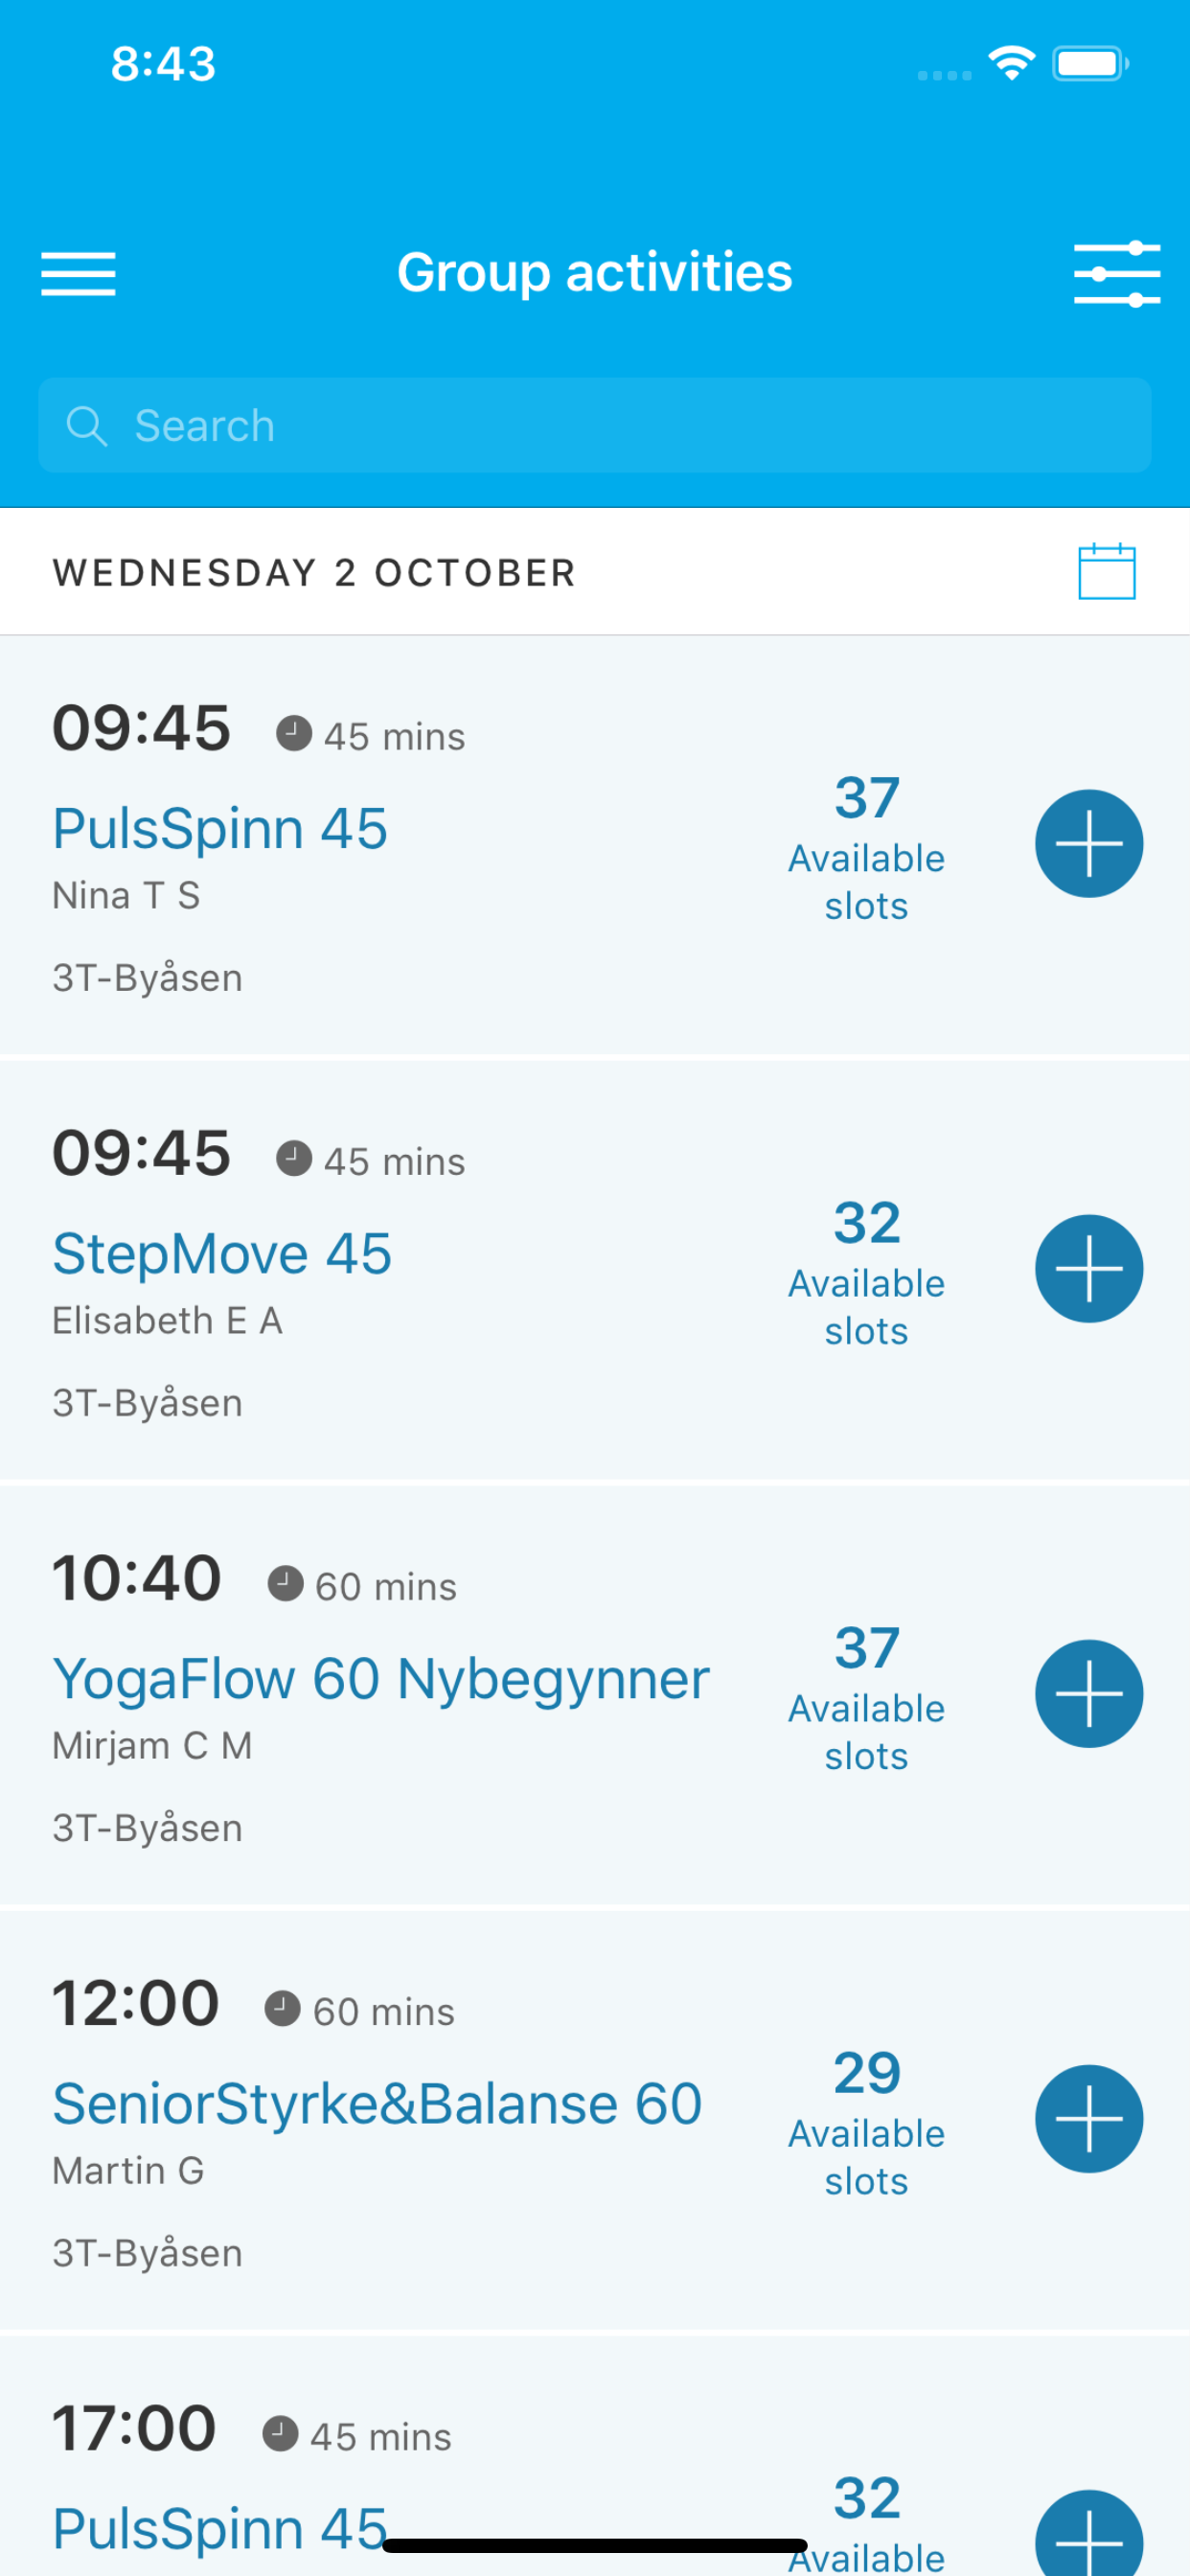Book YogaFlow 60 Nybegynner with plus button
This screenshot has width=1190, height=2576.
pos(1088,1693)
